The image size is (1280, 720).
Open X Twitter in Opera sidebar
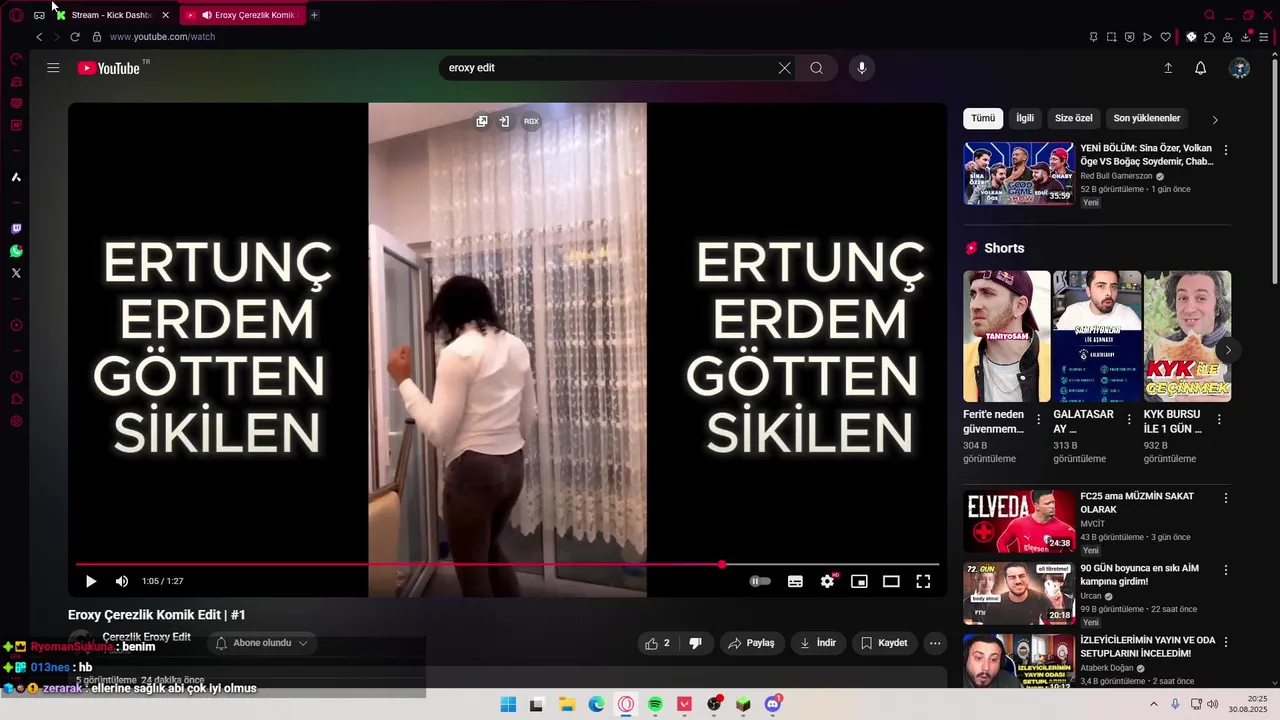pyautogui.click(x=16, y=273)
